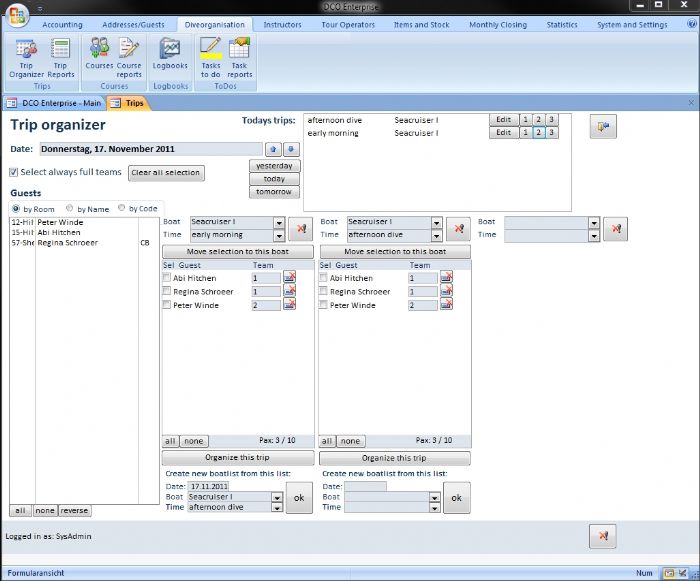Click the Date field showing Donnerstag, 17. November 2011
This screenshot has width=700, height=581.
pyautogui.click(x=151, y=149)
